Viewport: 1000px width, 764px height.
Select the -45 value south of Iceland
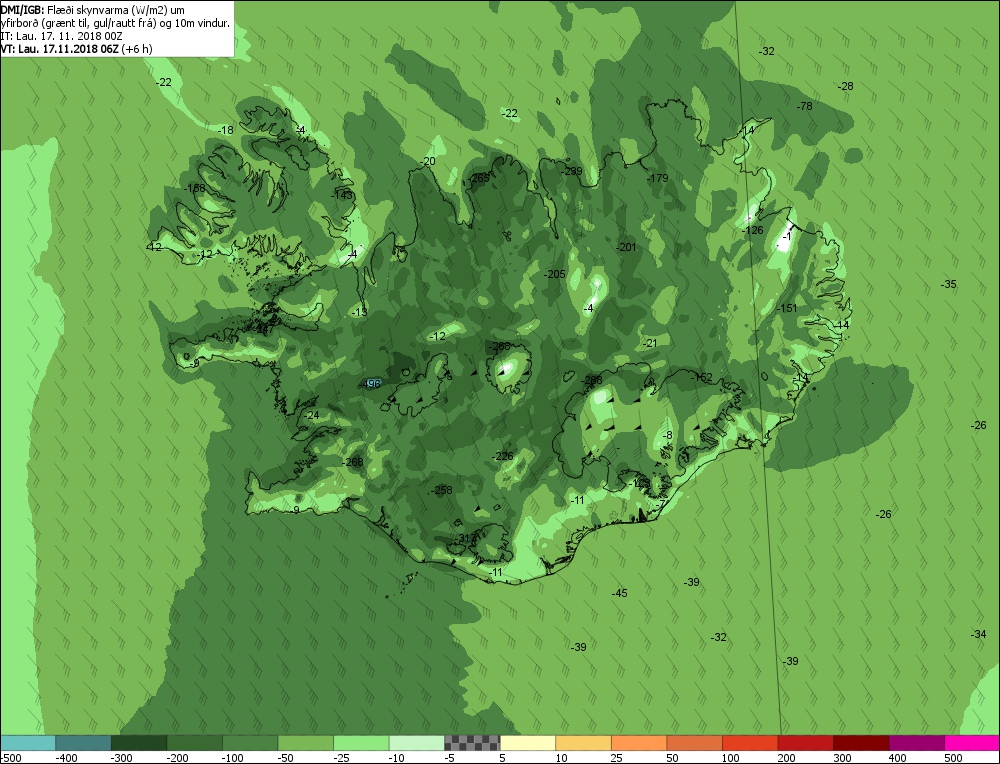pos(620,593)
